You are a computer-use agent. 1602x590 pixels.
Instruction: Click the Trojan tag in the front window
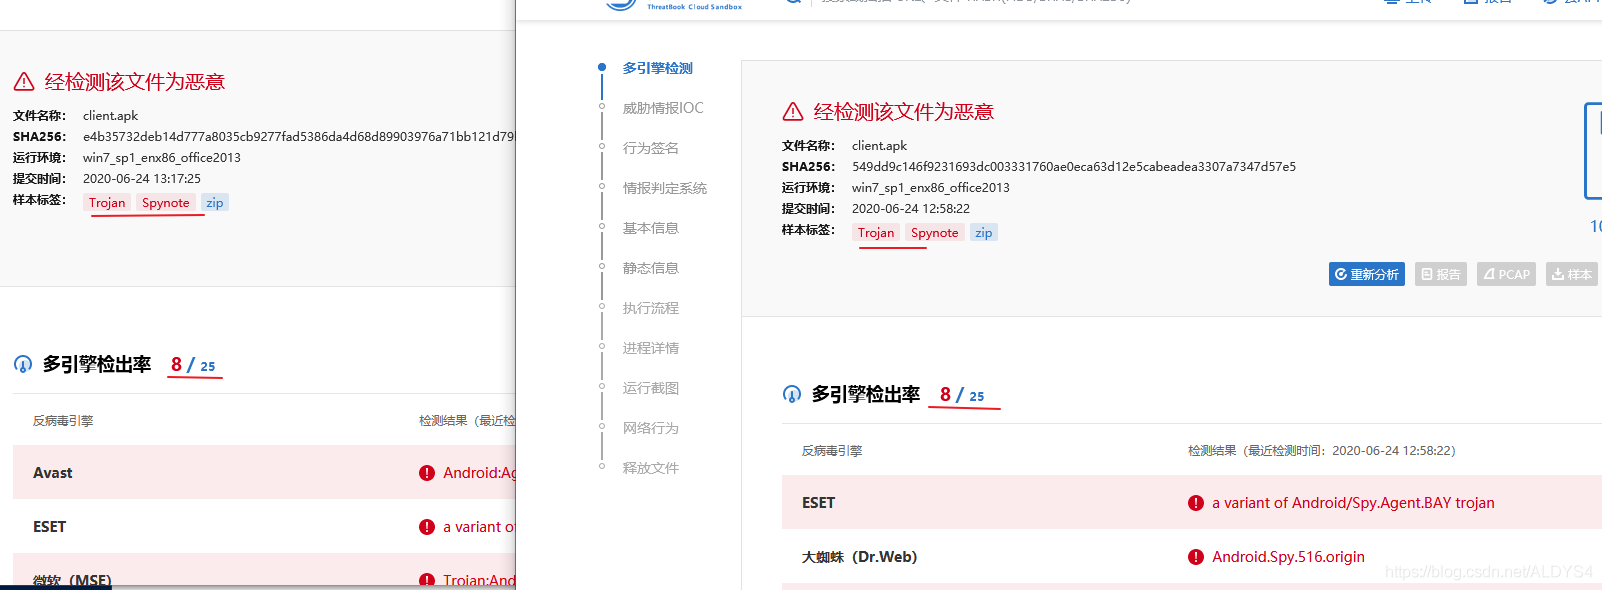[x=876, y=233]
